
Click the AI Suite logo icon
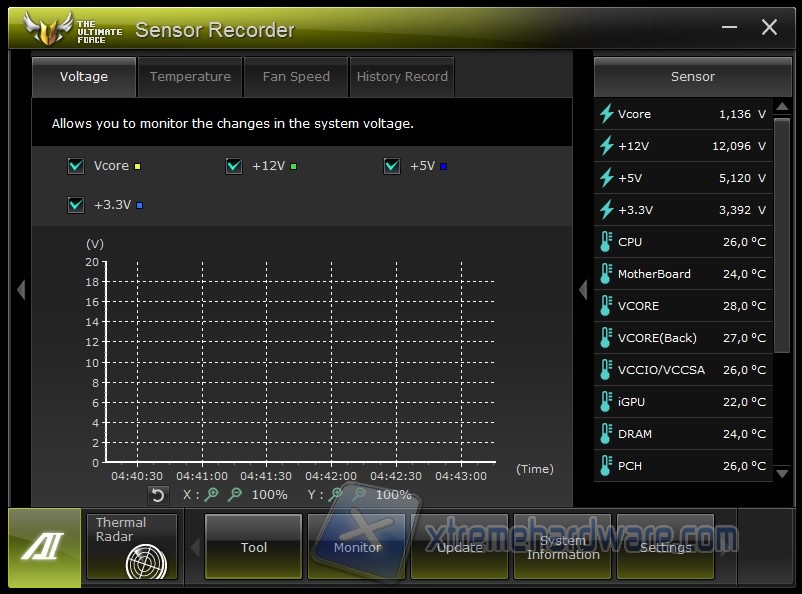click(44, 546)
